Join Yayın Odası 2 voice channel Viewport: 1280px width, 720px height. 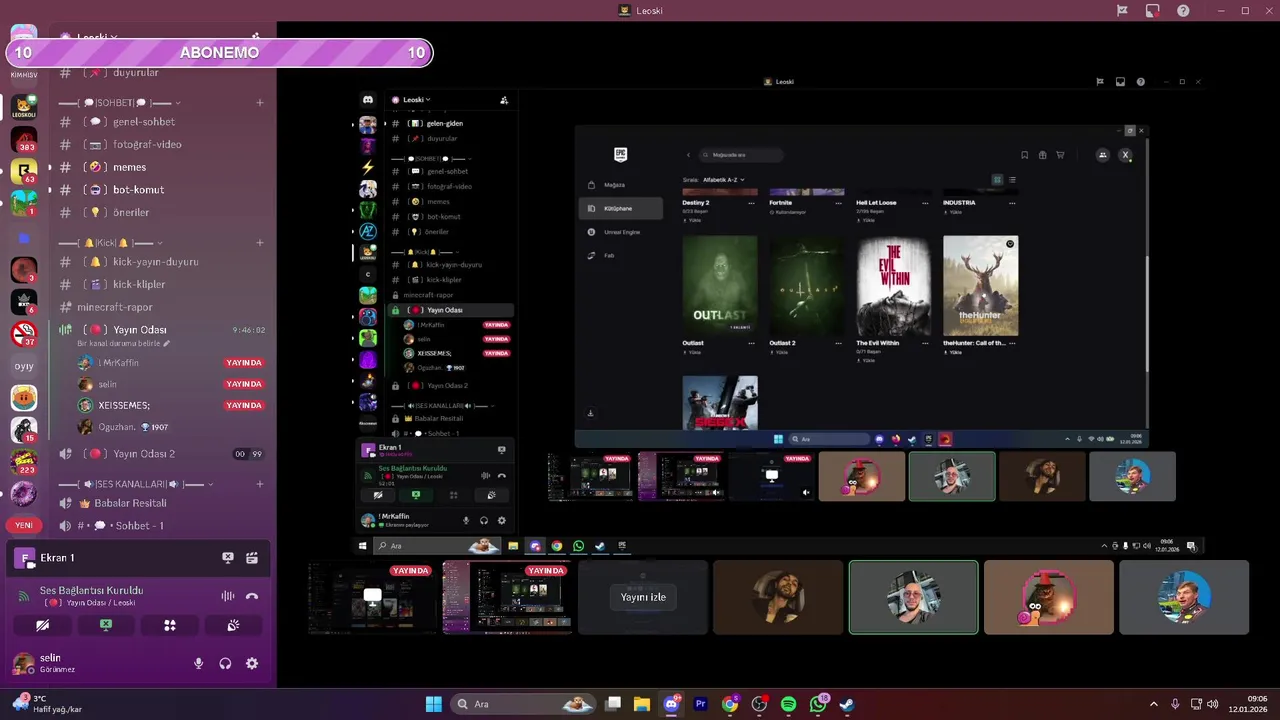pyautogui.click(x=160, y=454)
